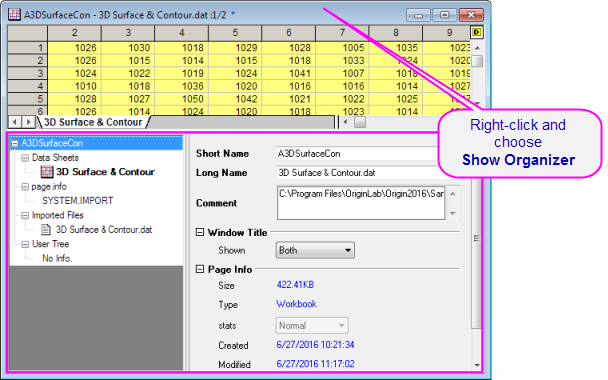Image resolution: width=608 pixels, height=380 pixels.
Task: Click the 3D Surface & Contour.dat file icon
Action: click(46, 230)
